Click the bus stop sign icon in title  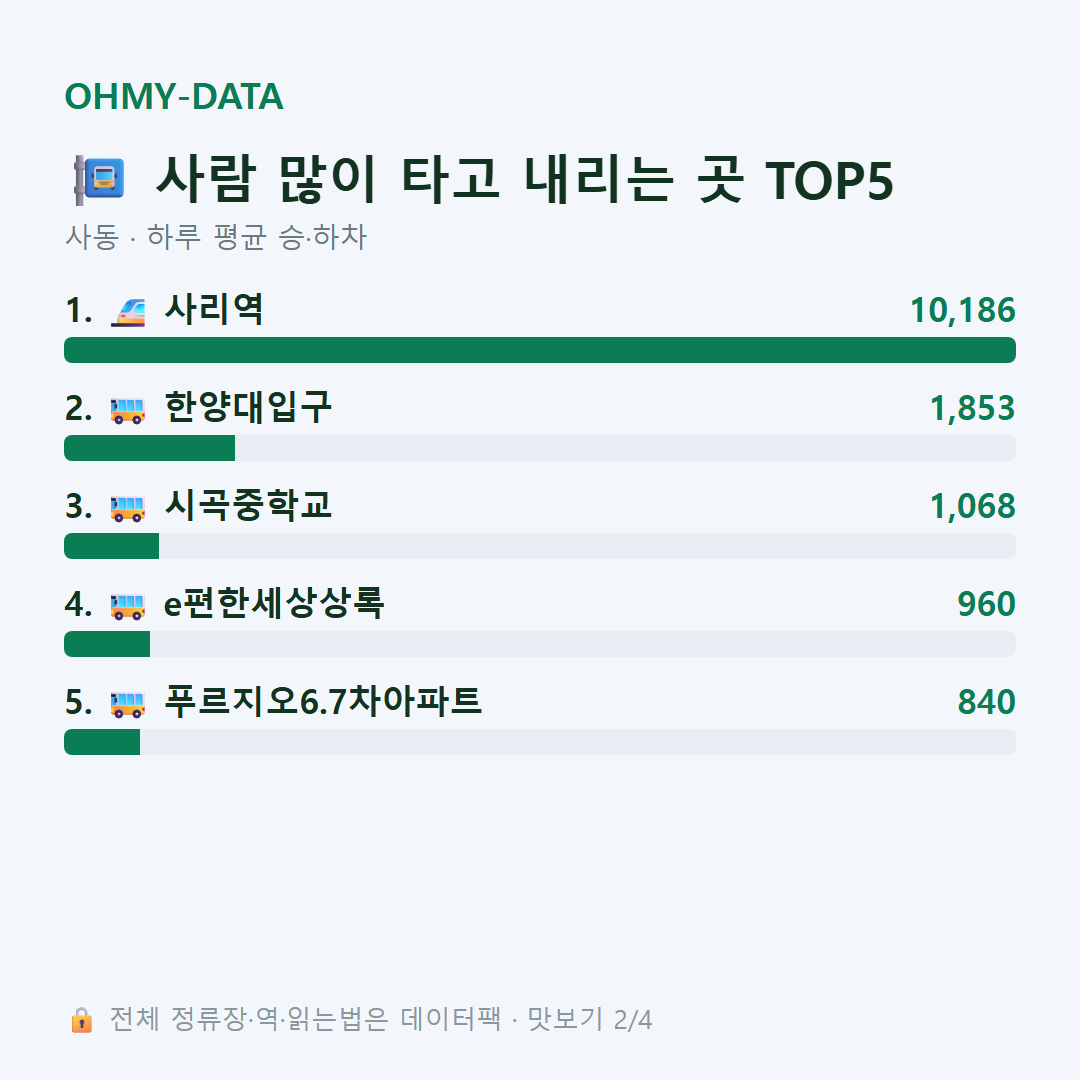tap(98, 180)
